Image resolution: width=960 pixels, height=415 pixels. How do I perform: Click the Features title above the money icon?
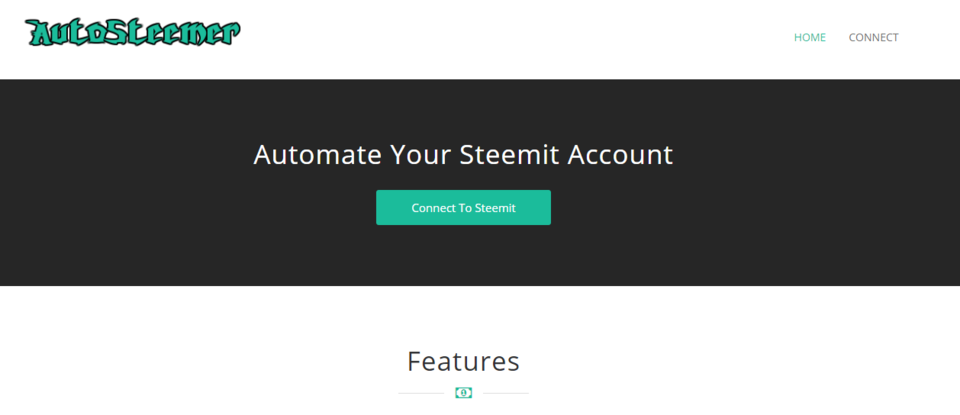pos(463,361)
